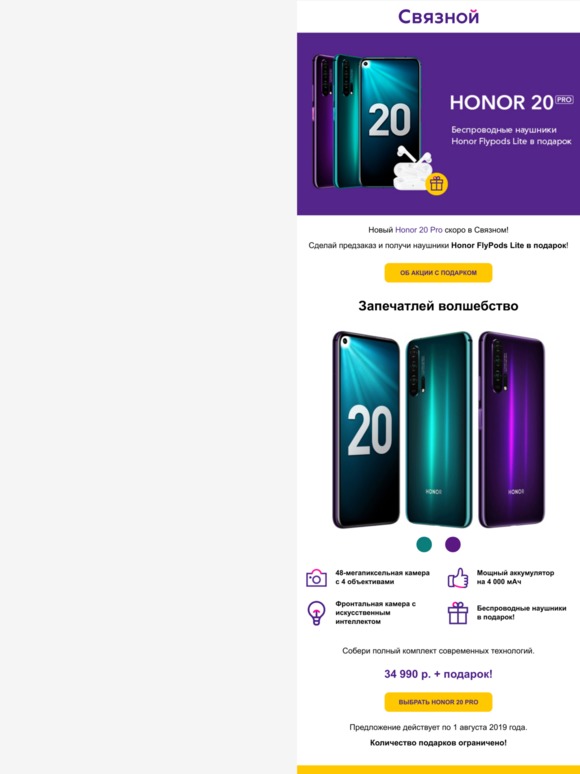Click the teal Honor phone back image

[438, 429]
